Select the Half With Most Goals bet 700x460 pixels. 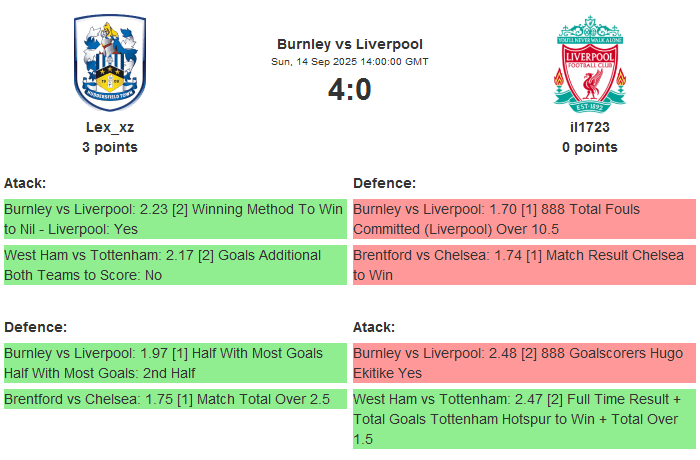click(175, 363)
